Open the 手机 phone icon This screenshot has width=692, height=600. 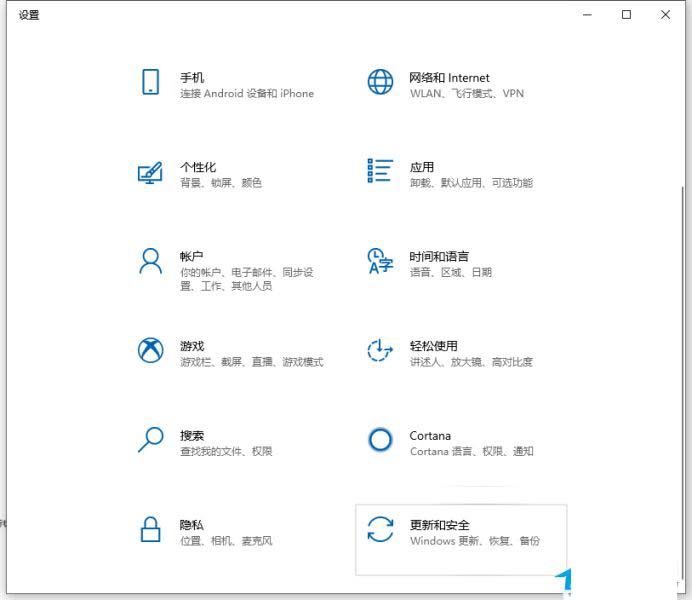click(x=150, y=82)
